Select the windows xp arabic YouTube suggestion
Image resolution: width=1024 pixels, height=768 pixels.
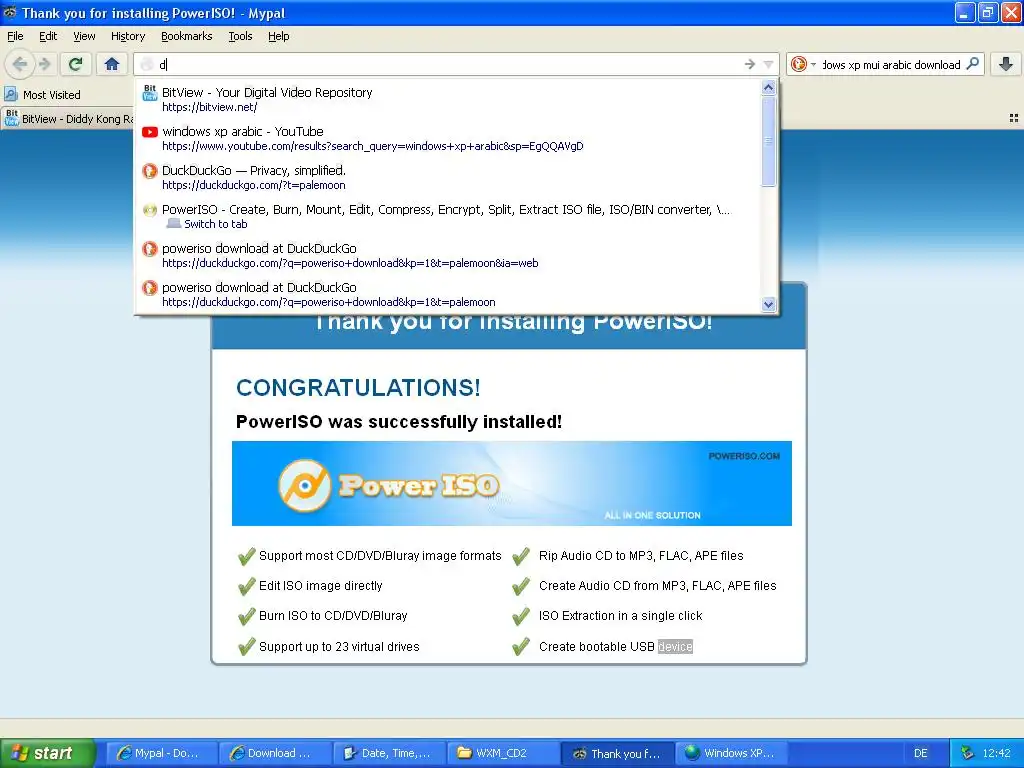448,138
